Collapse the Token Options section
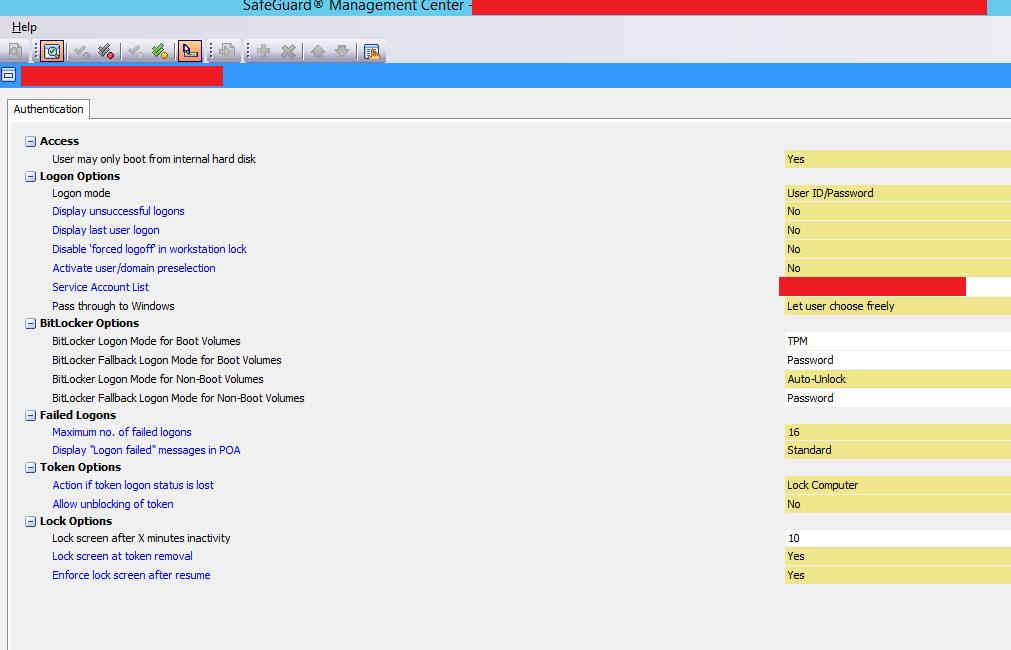Viewport: 1011px width, 650px height. tap(30, 467)
